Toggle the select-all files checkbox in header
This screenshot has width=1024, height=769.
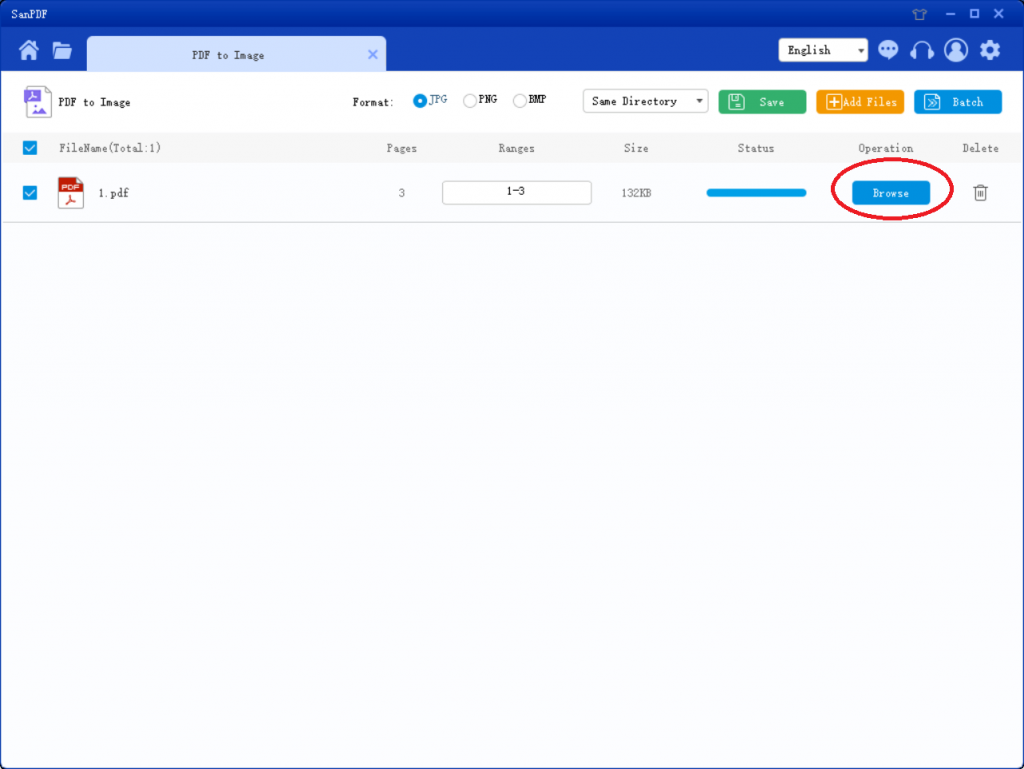(x=30, y=148)
